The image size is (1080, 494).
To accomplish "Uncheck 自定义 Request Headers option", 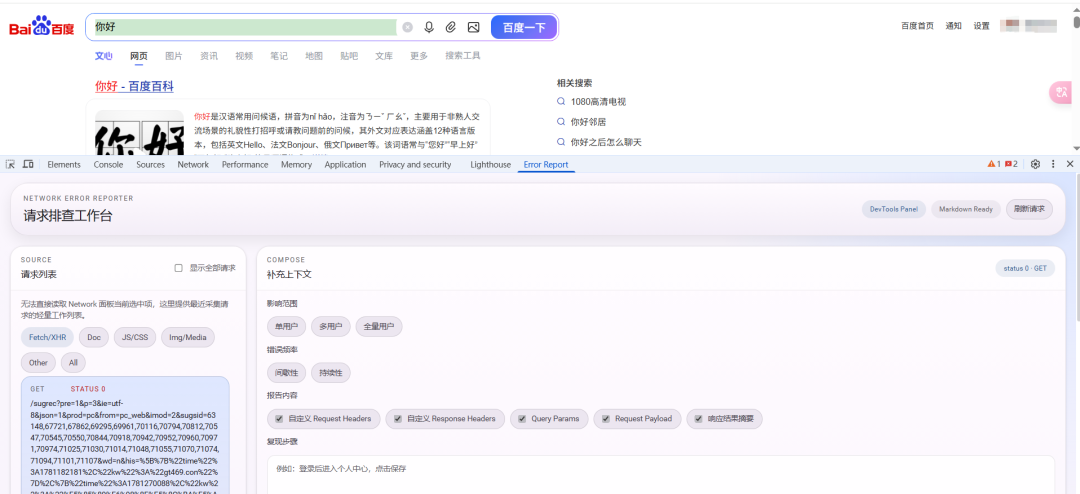I will 279,419.
